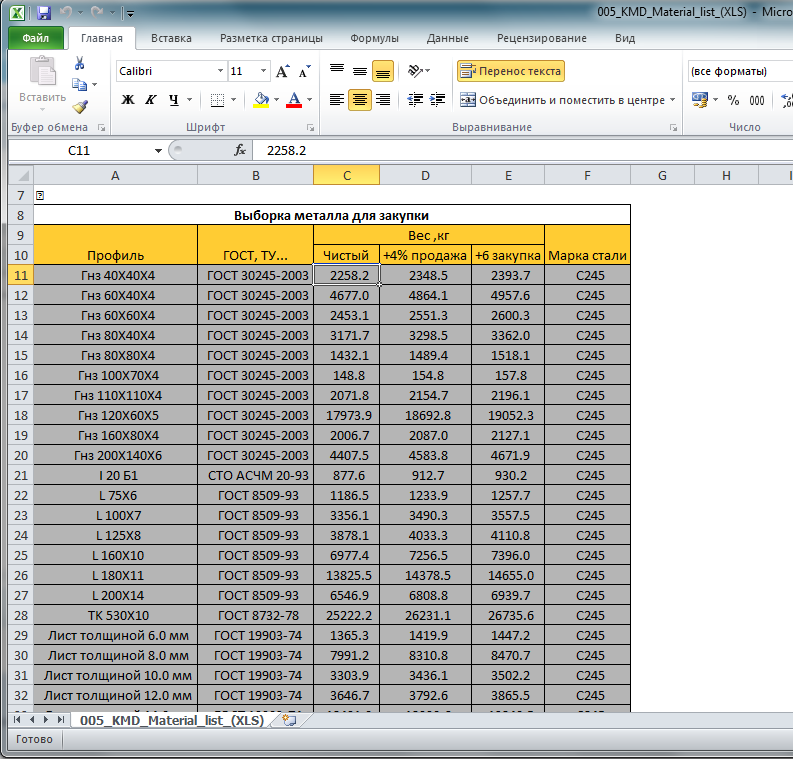Click the Save icon in quick access toolbar
793x759 pixels.
point(43,13)
